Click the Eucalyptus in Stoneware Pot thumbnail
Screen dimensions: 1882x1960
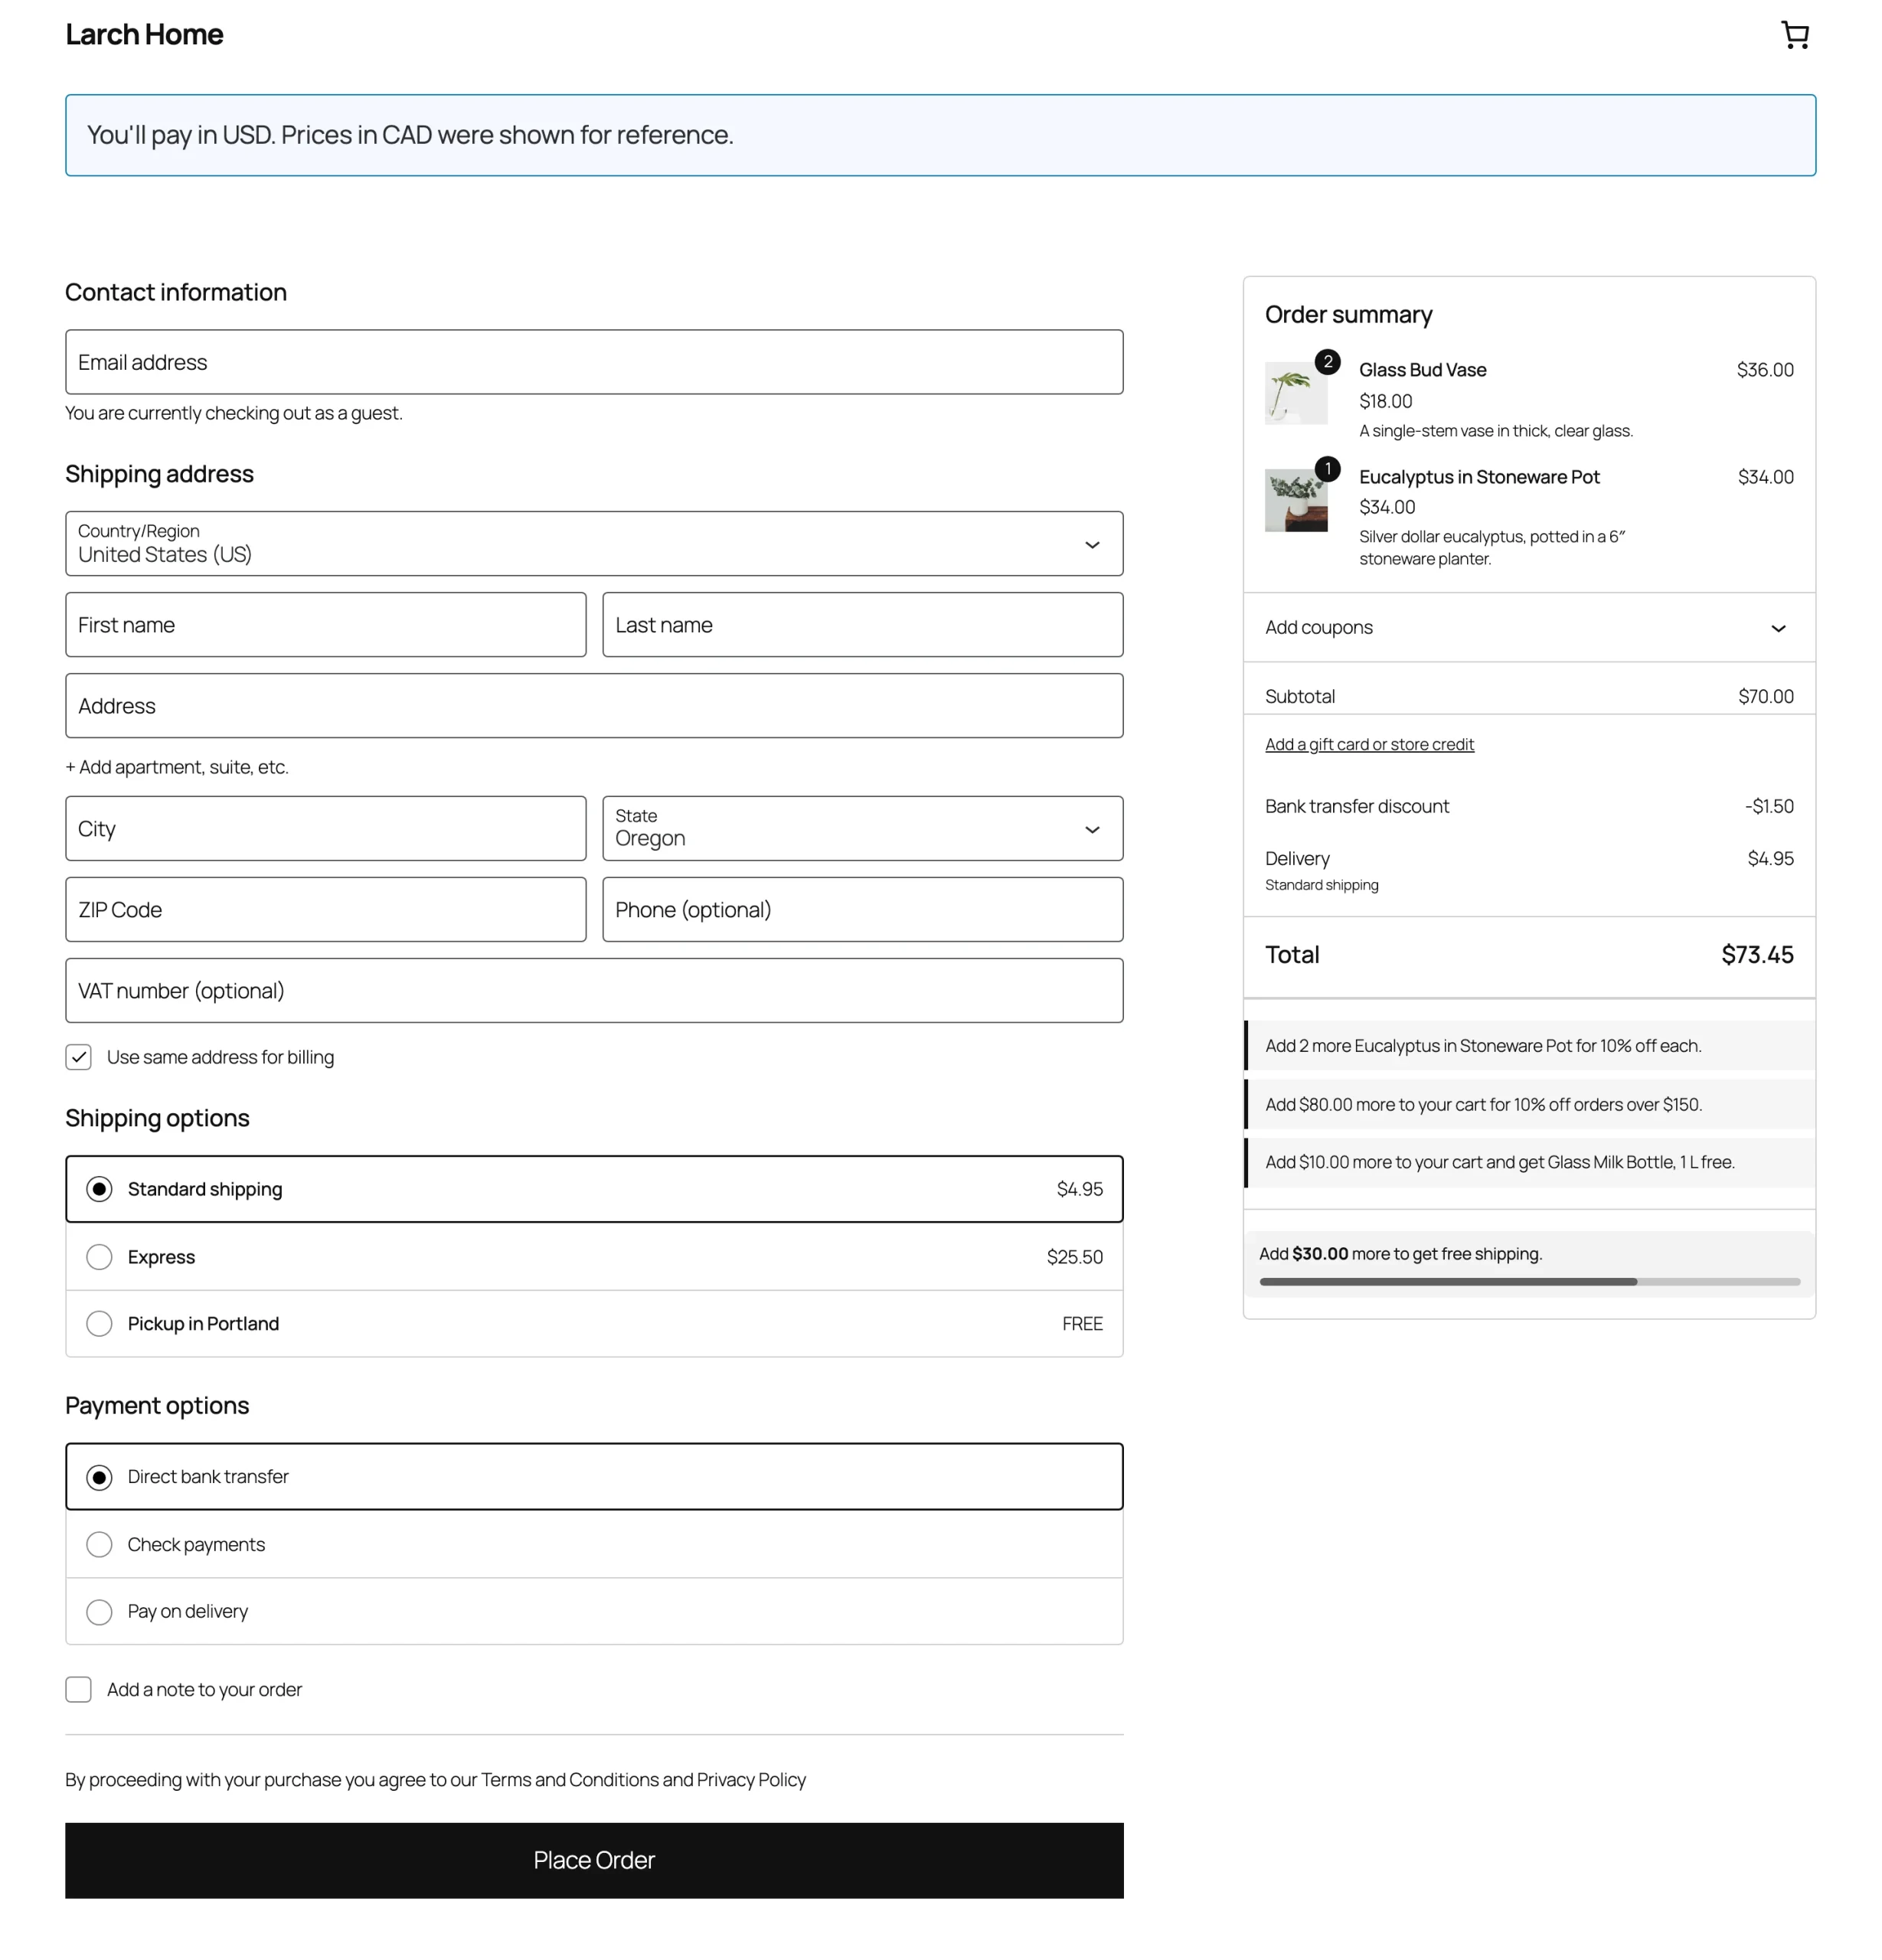(x=1296, y=500)
